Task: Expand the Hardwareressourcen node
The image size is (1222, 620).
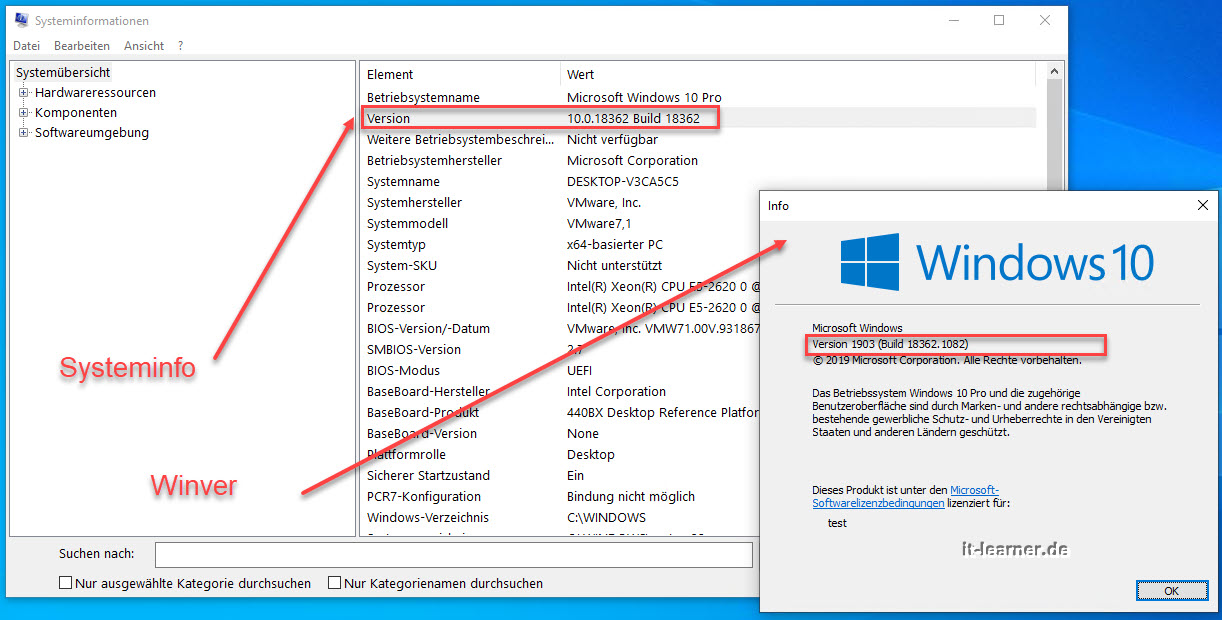Action: pyautogui.click(x=24, y=93)
